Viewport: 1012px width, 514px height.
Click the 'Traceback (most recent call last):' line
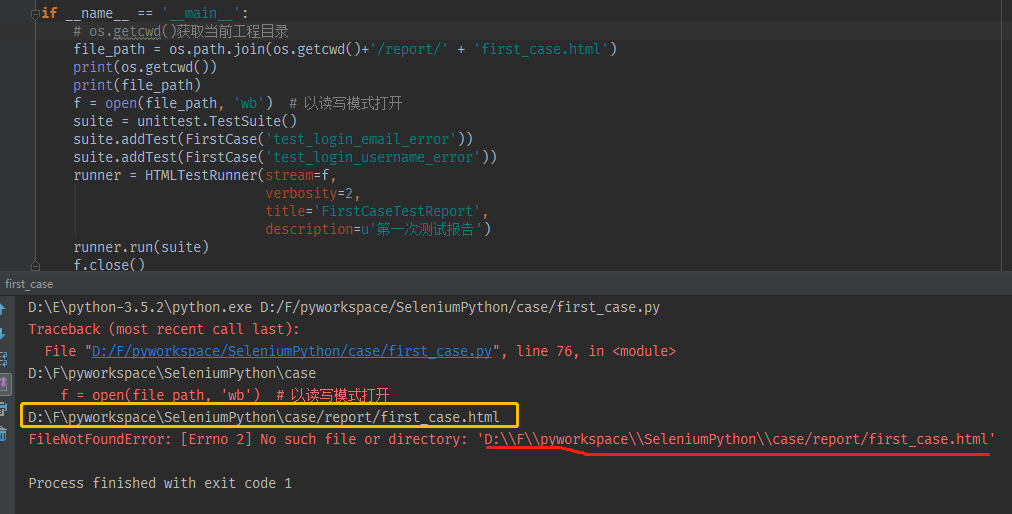(164, 329)
